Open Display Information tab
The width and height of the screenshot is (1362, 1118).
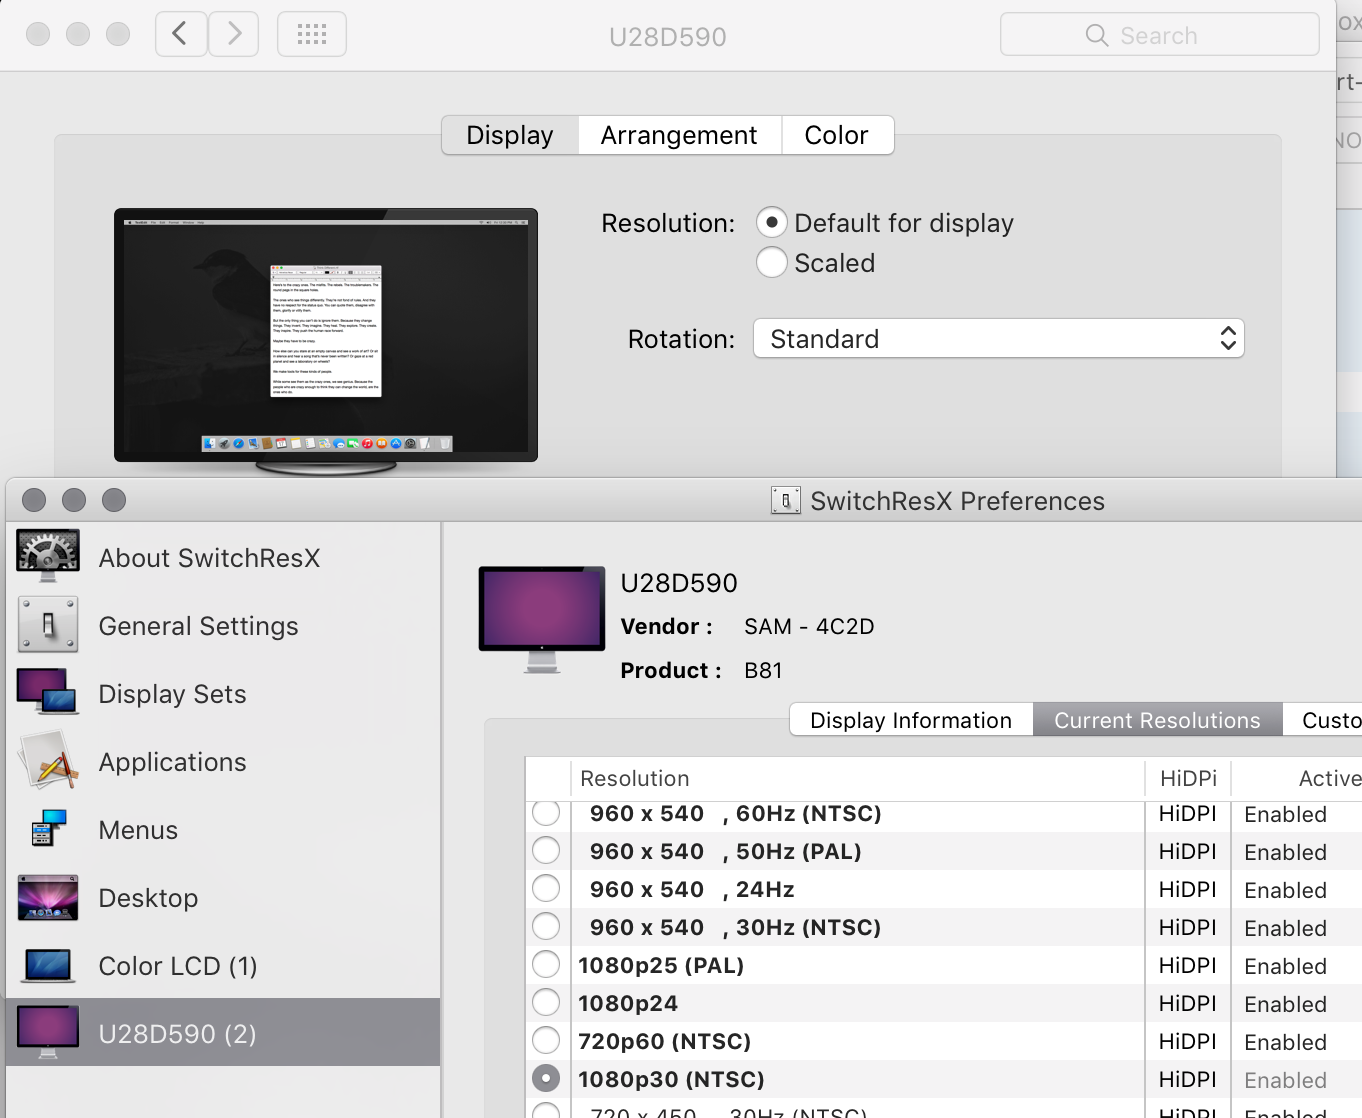[911, 720]
